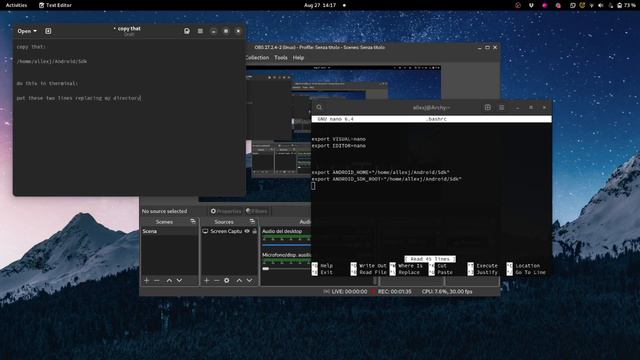The width and height of the screenshot is (640, 360).
Task: Remove the selected scene with minus button
Action: coord(157,280)
